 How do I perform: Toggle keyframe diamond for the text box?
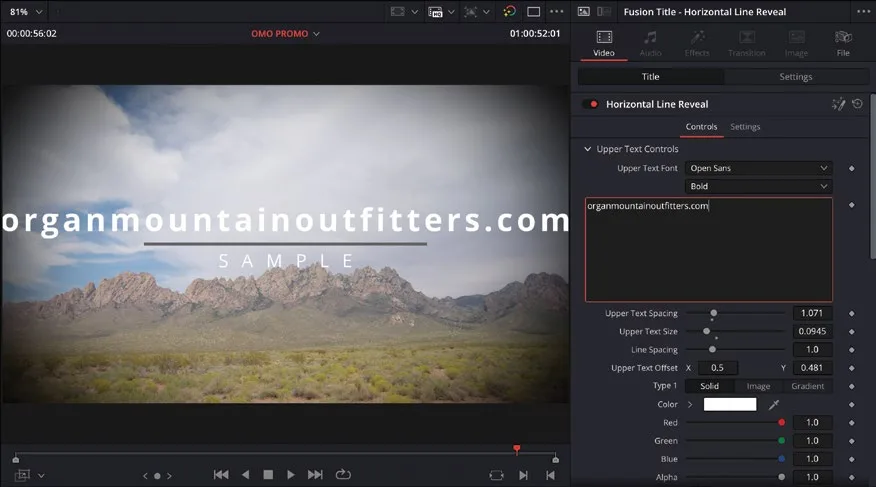tap(851, 205)
